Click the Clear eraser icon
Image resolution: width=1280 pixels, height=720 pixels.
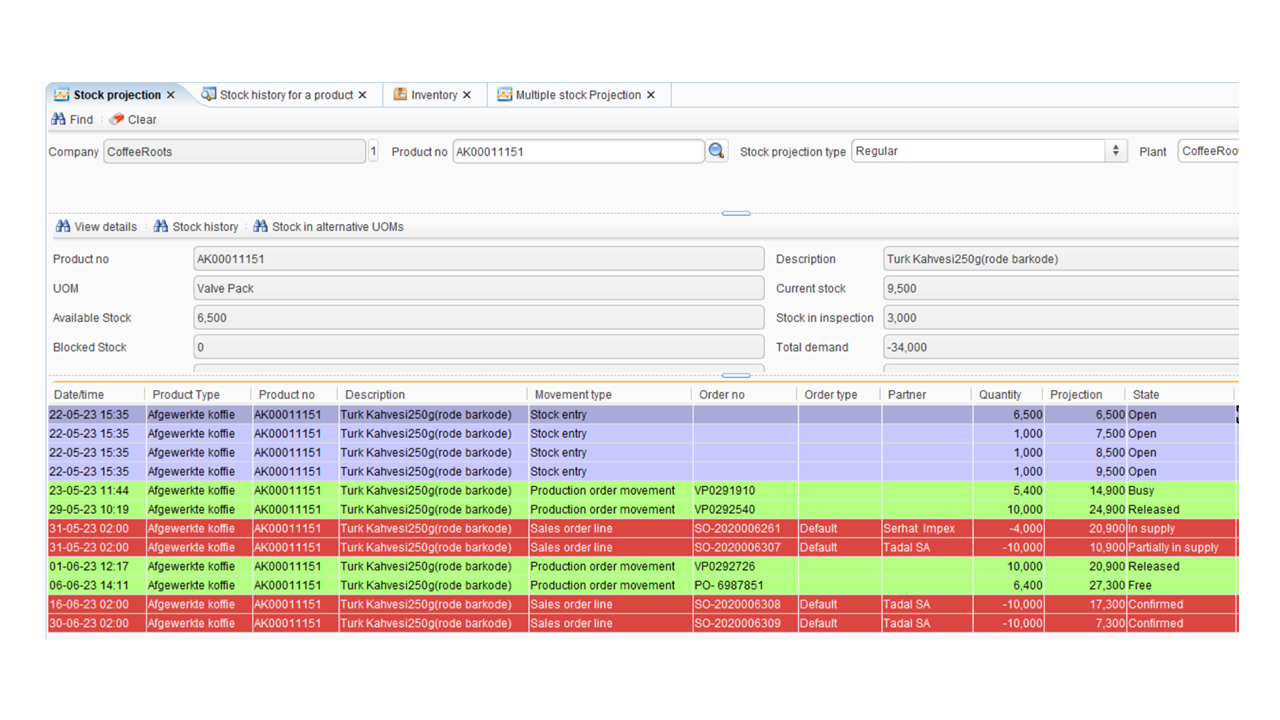(x=117, y=119)
